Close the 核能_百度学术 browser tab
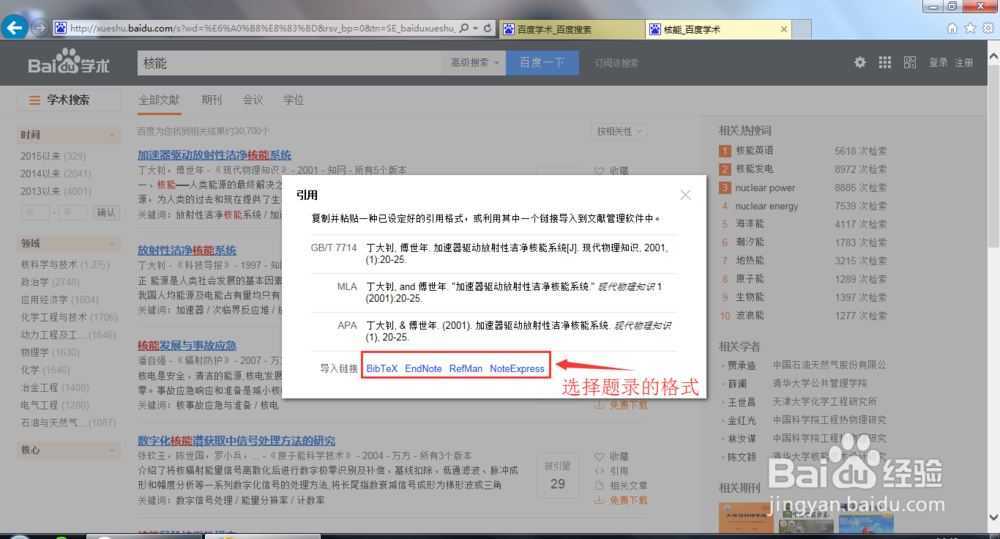The height and width of the screenshot is (539, 1000). tap(784, 29)
